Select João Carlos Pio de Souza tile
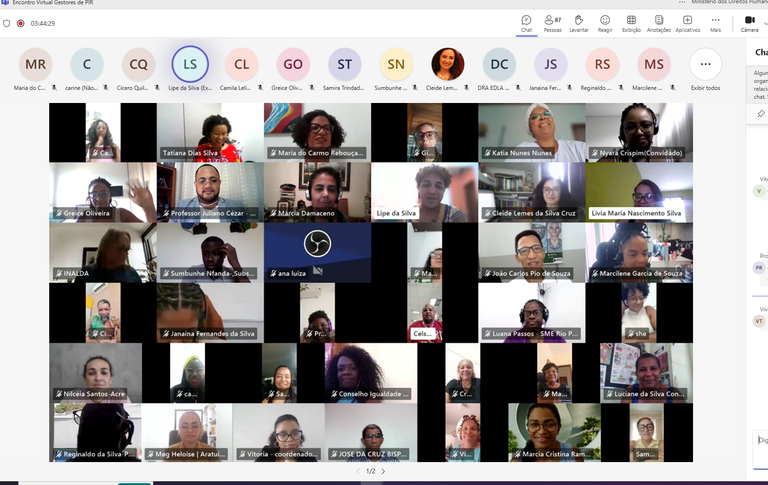 [532, 253]
